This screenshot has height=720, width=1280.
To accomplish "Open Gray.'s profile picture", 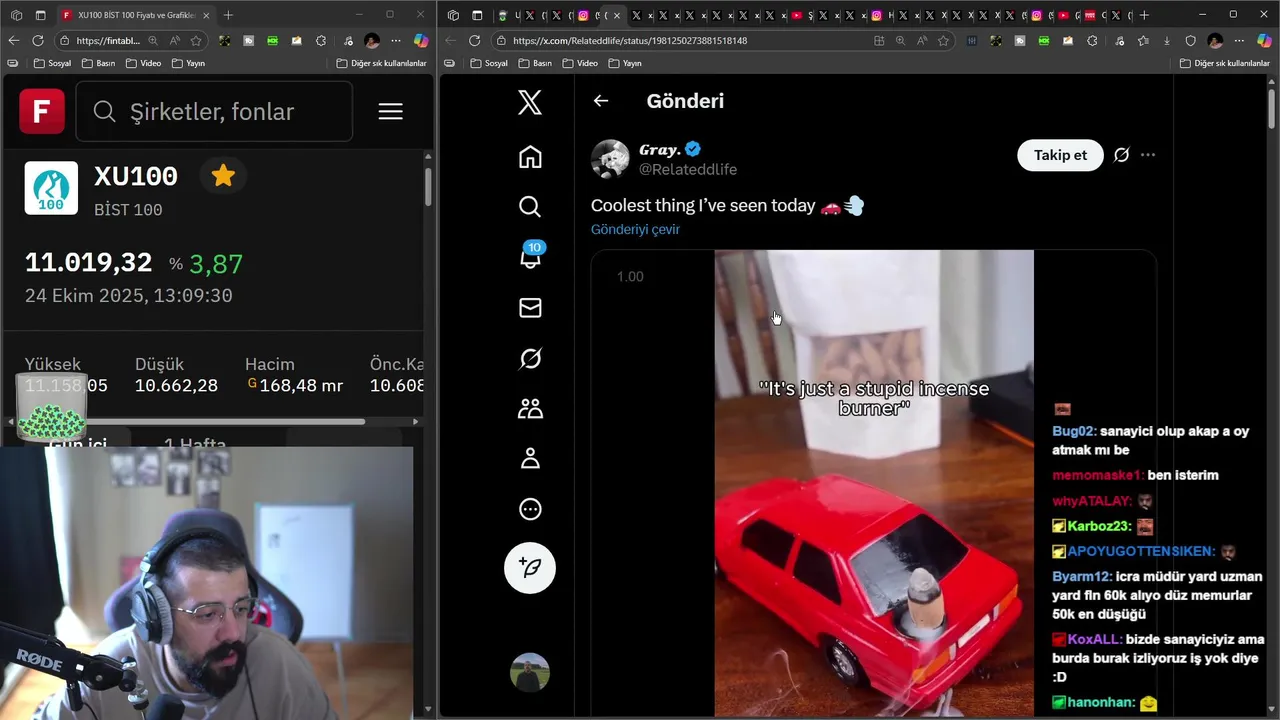I will click(610, 159).
